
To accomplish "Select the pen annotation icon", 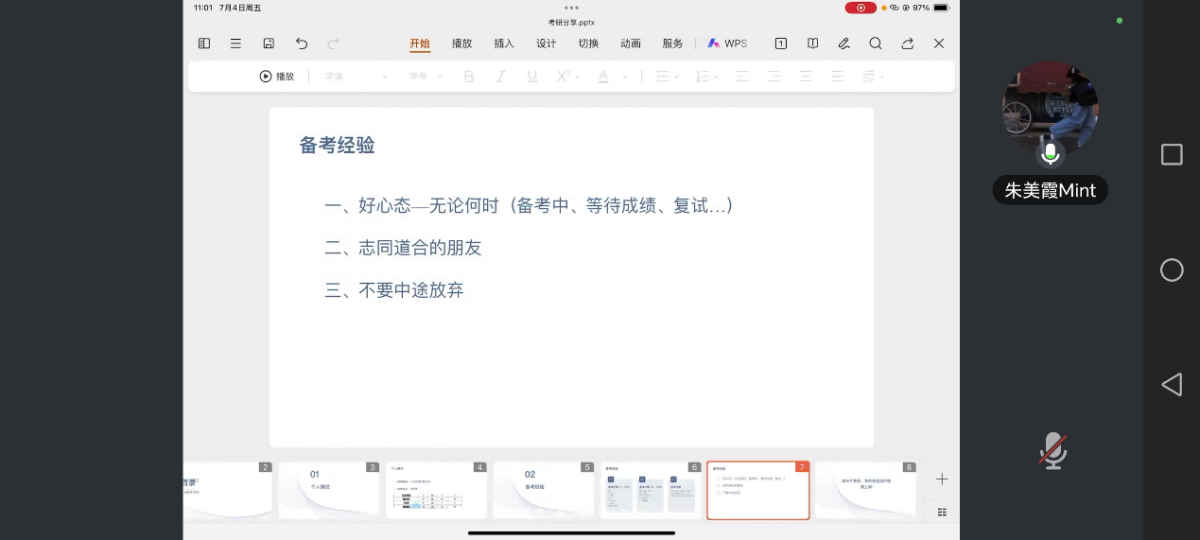I will click(844, 44).
